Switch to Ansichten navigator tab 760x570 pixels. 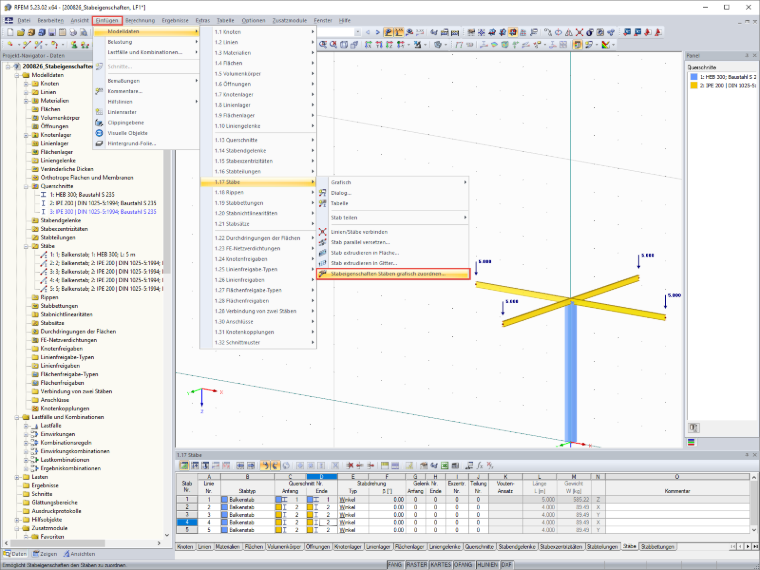[x=79, y=554]
